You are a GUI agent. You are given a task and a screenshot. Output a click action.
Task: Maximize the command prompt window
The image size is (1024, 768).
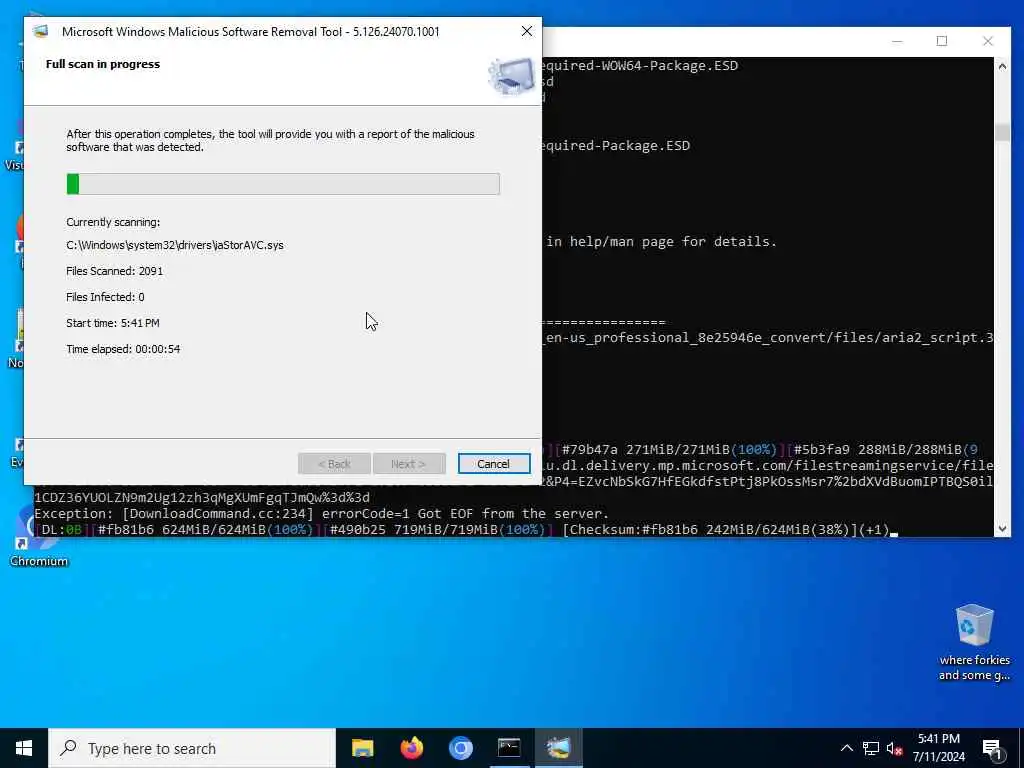(x=942, y=41)
